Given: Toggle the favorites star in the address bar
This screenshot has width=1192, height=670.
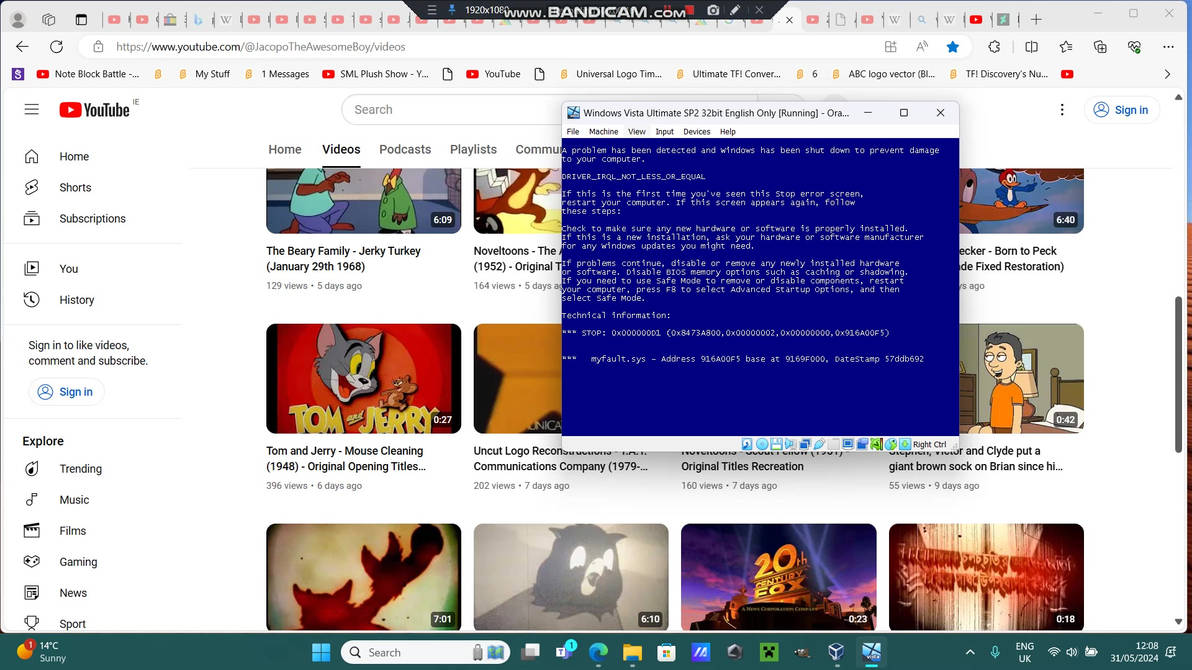Looking at the screenshot, I should 952,46.
